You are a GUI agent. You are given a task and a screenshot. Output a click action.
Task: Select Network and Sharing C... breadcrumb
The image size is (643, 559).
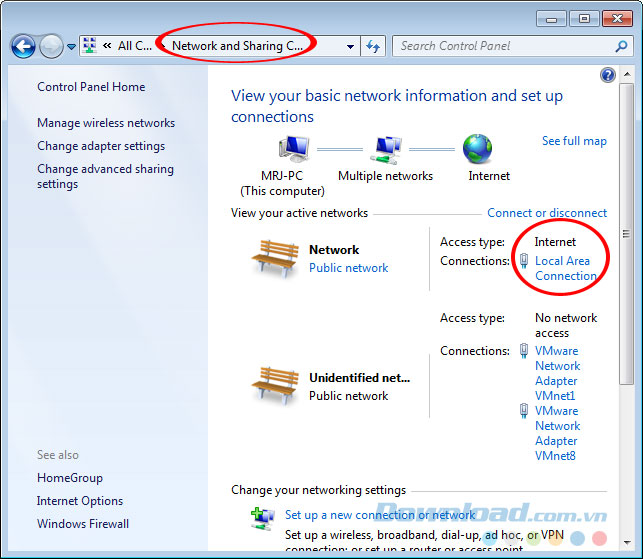pyautogui.click(x=237, y=46)
